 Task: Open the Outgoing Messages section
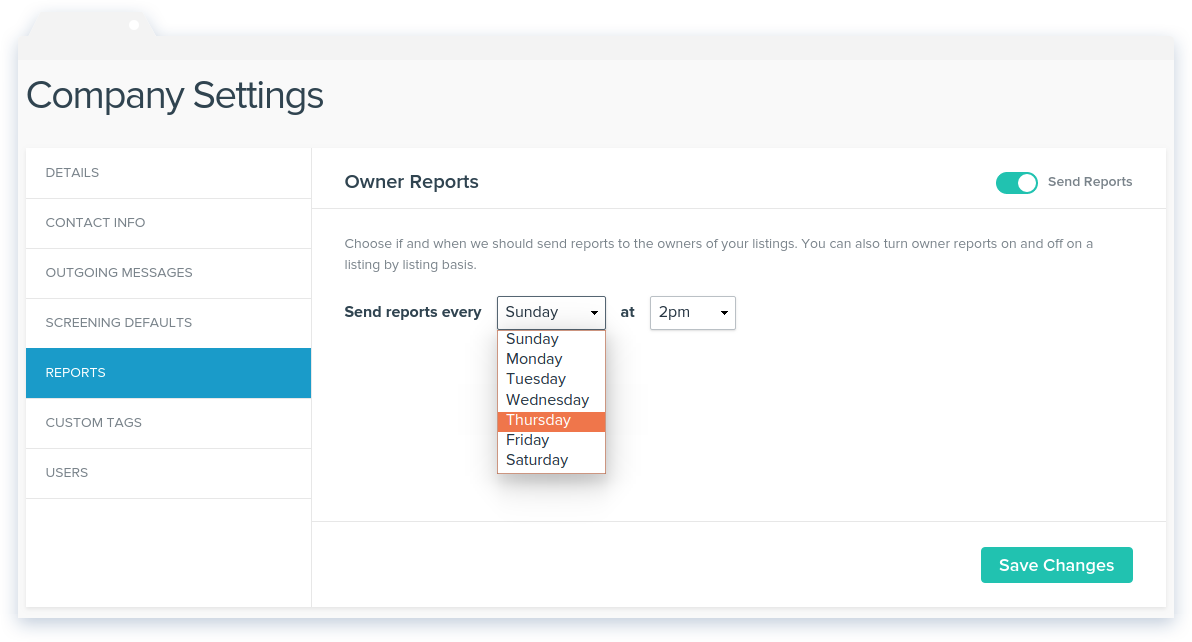coord(169,274)
